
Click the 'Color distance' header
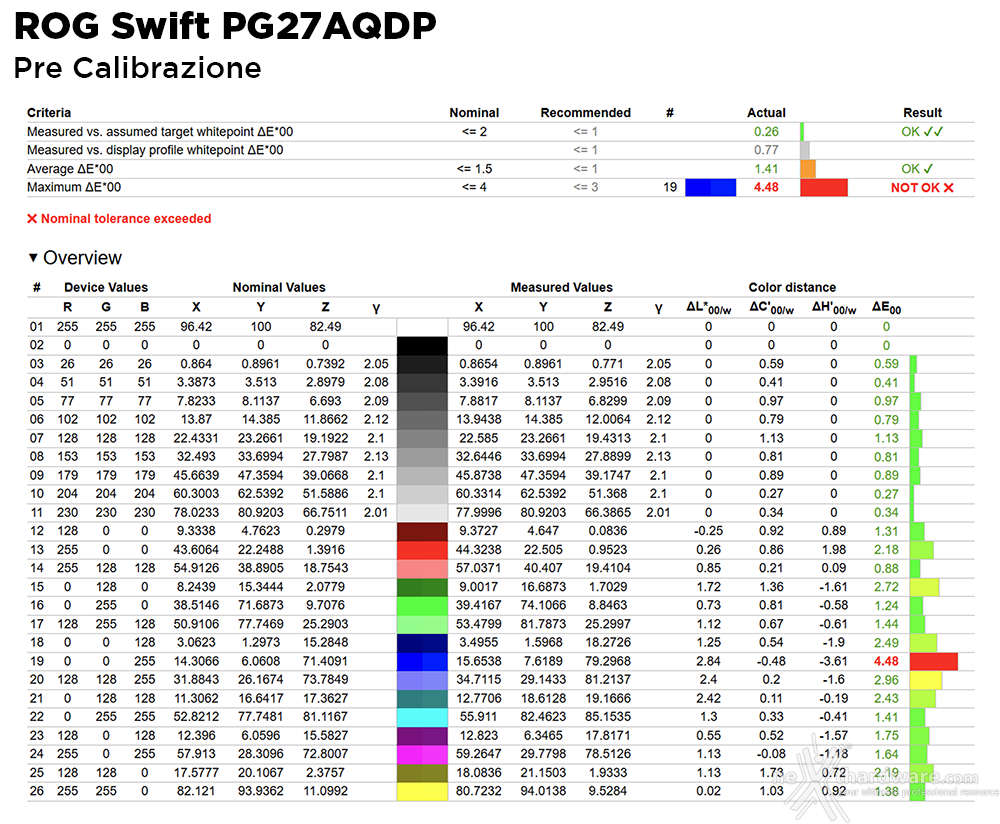point(792,288)
